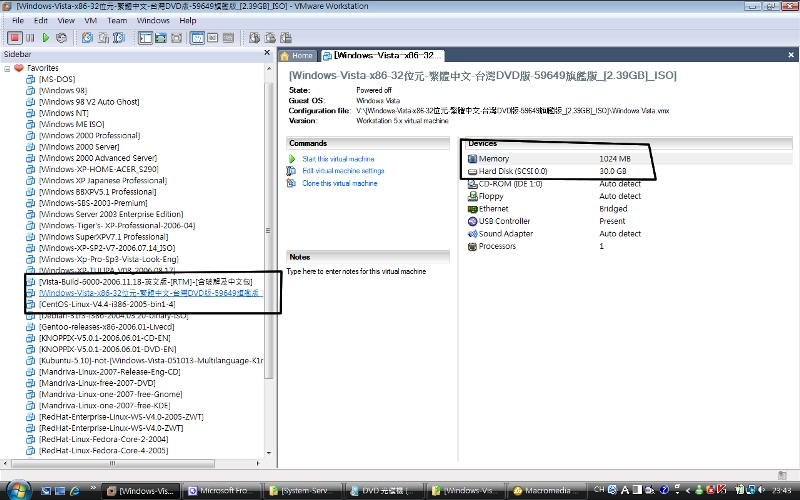Click Start this virtual machine link

pyautogui.click(x=338, y=159)
